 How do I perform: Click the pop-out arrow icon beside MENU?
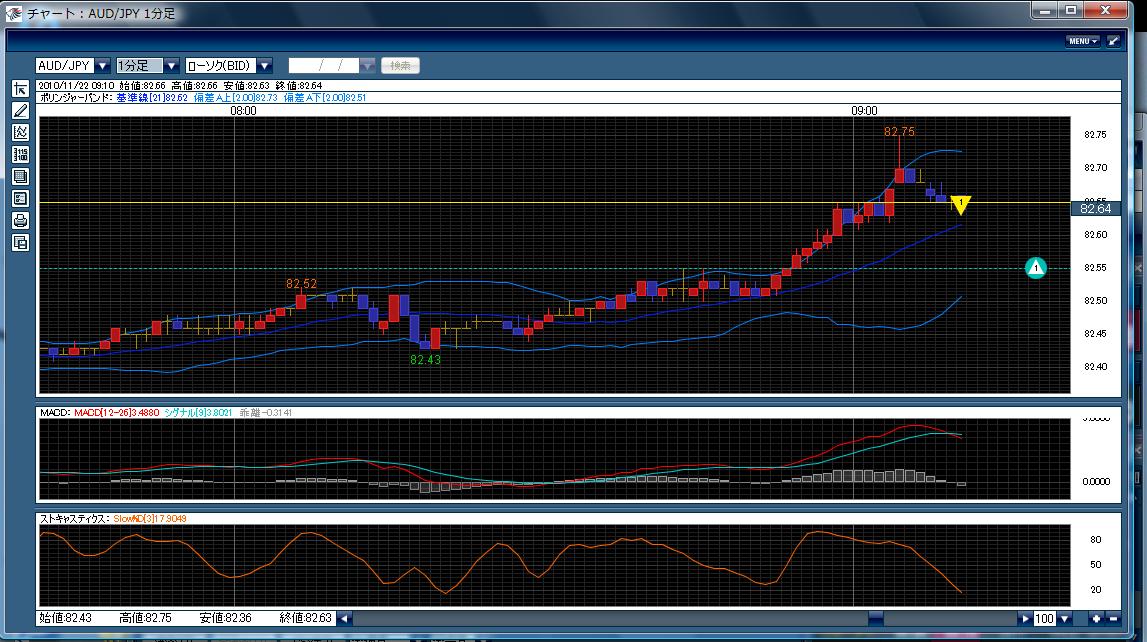pyautogui.click(x=1113, y=42)
